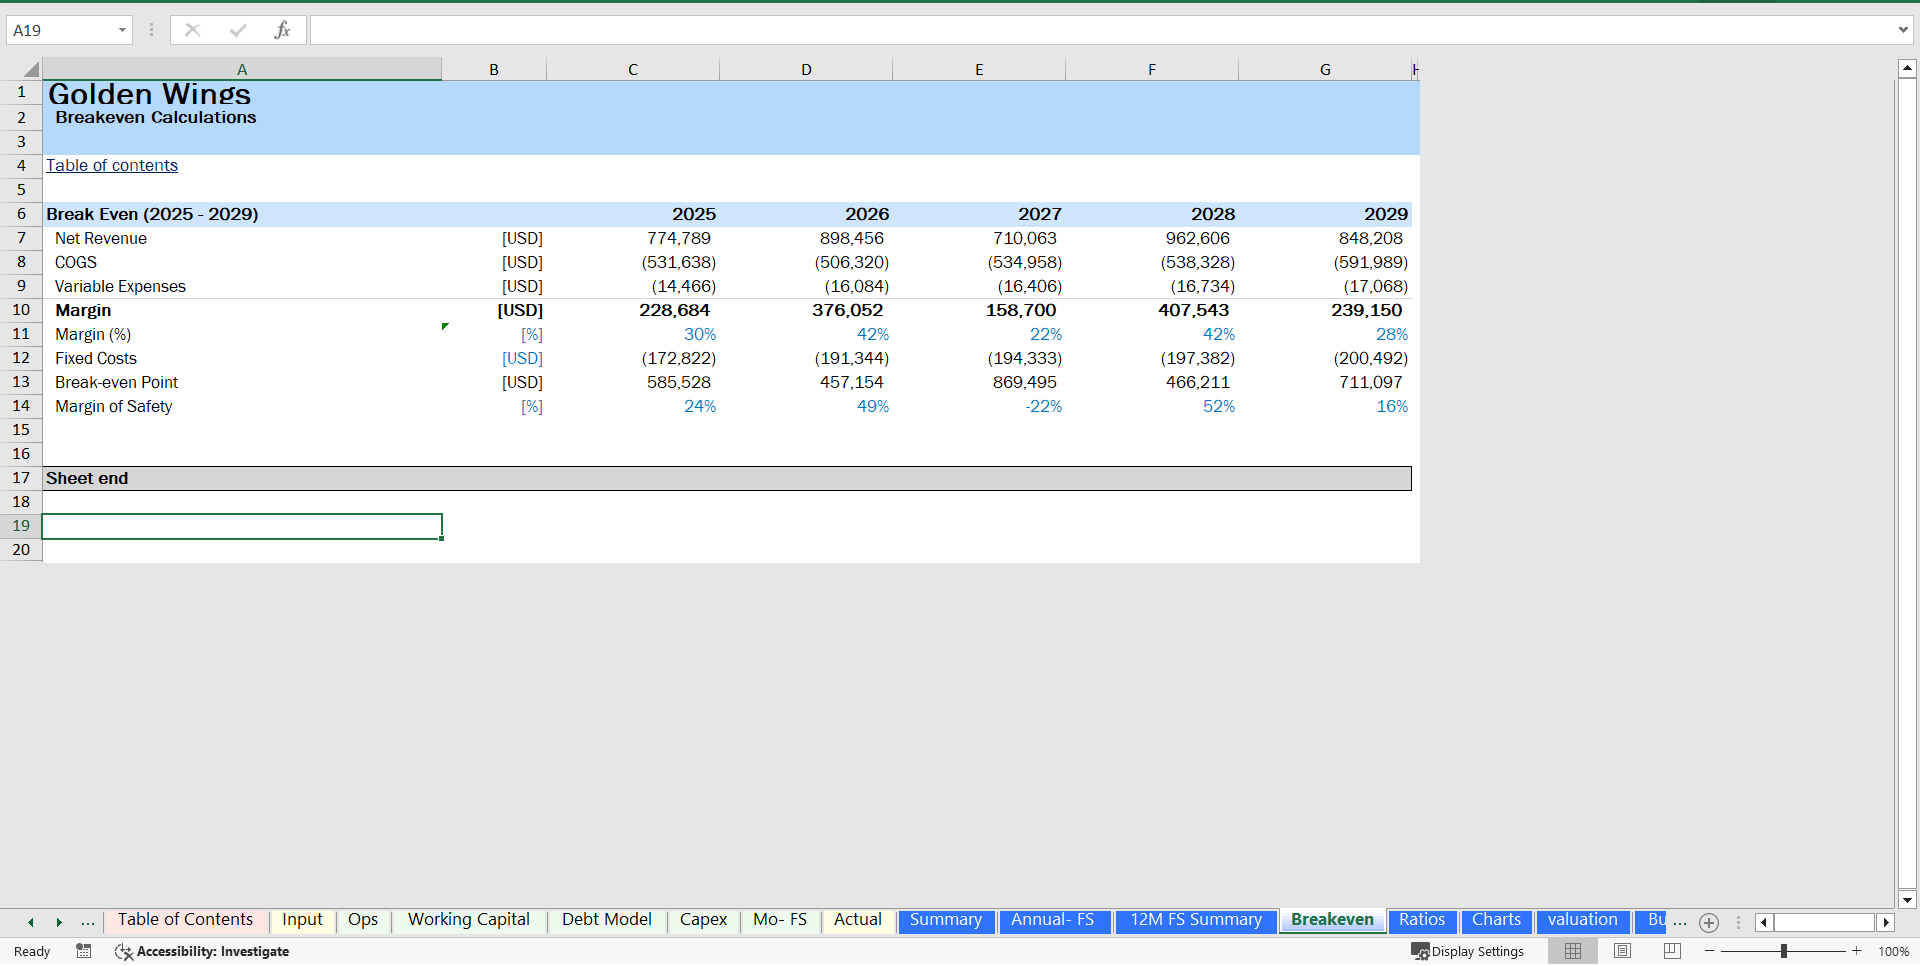Select the Breakeven sheet tab
This screenshot has height=966, width=1920.
1332,920
